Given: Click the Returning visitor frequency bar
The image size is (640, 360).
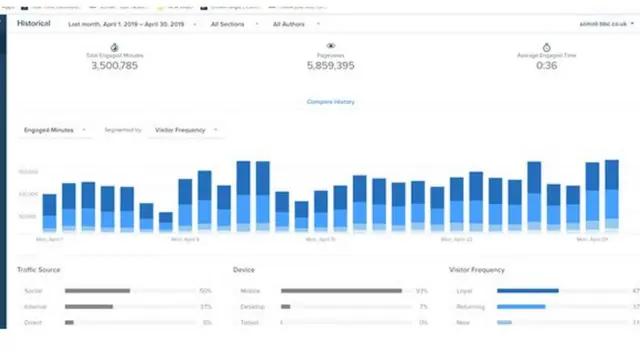Looking at the screenshot, I should click(521, 307).
